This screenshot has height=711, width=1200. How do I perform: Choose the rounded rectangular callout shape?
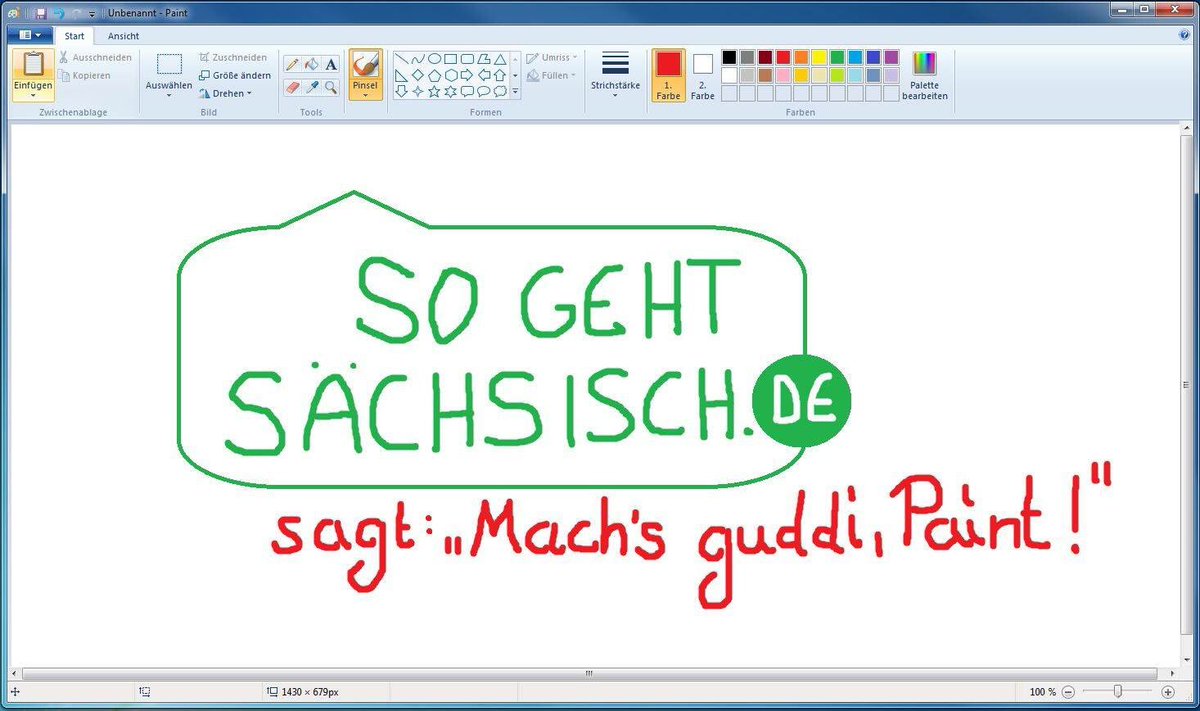[x=466, y=91]
